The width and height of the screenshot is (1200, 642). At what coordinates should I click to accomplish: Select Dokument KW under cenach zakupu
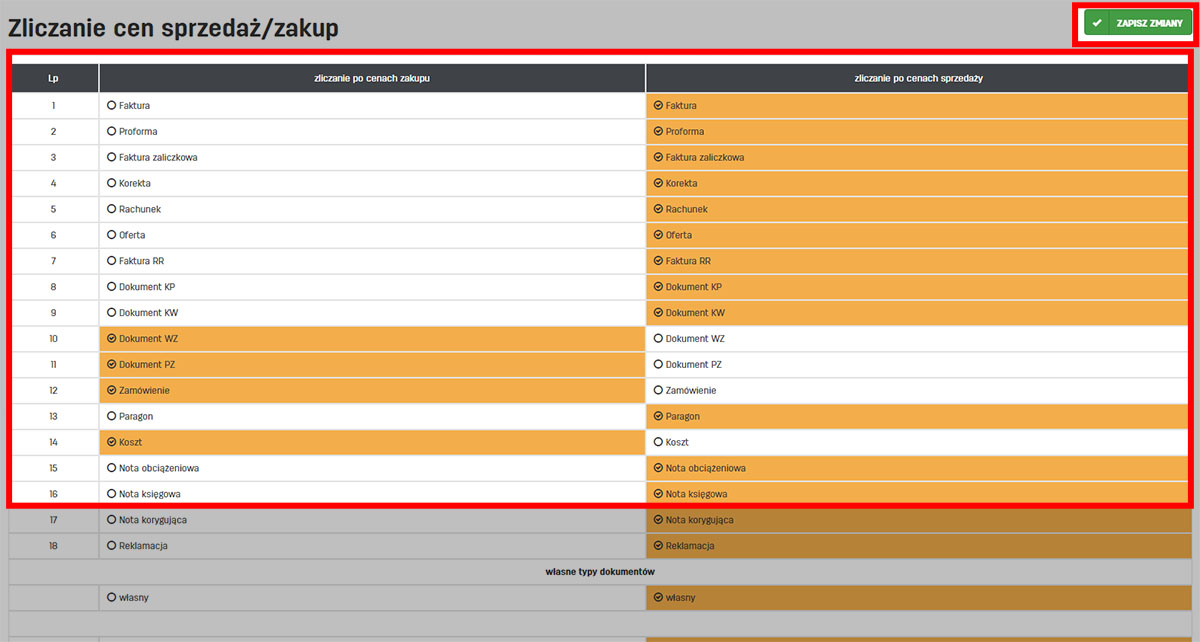click(112, 313)
